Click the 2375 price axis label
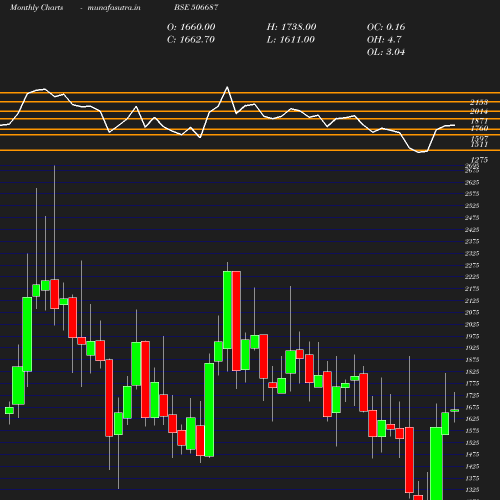 [x=472, y=241]
